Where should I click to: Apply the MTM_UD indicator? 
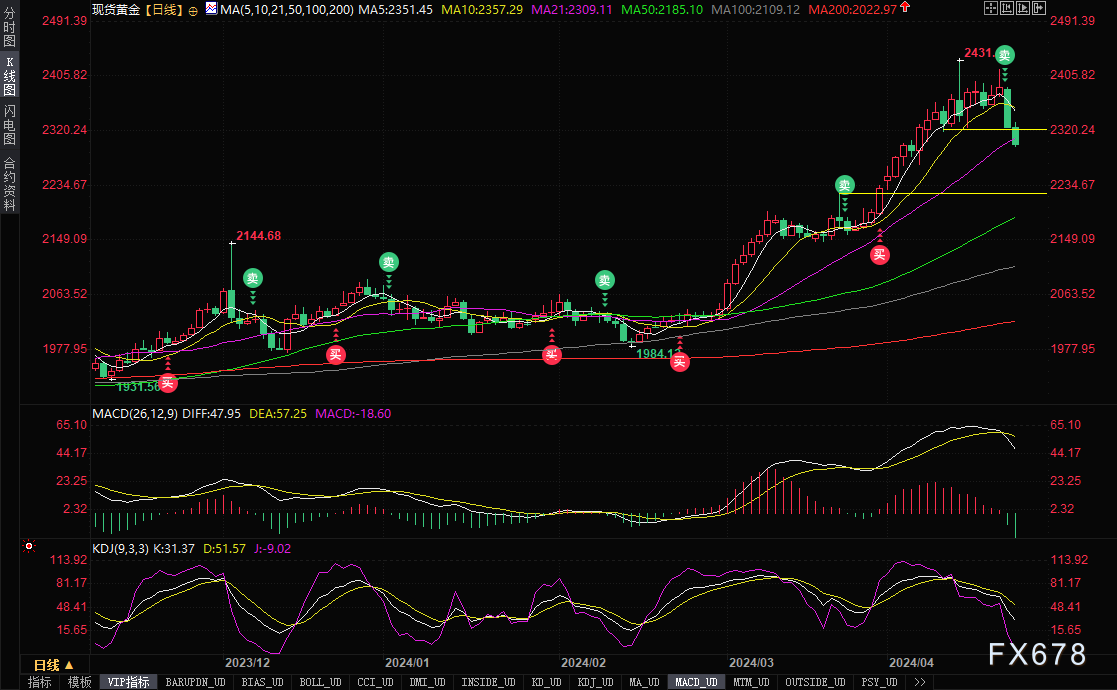[x=751, y=682]
